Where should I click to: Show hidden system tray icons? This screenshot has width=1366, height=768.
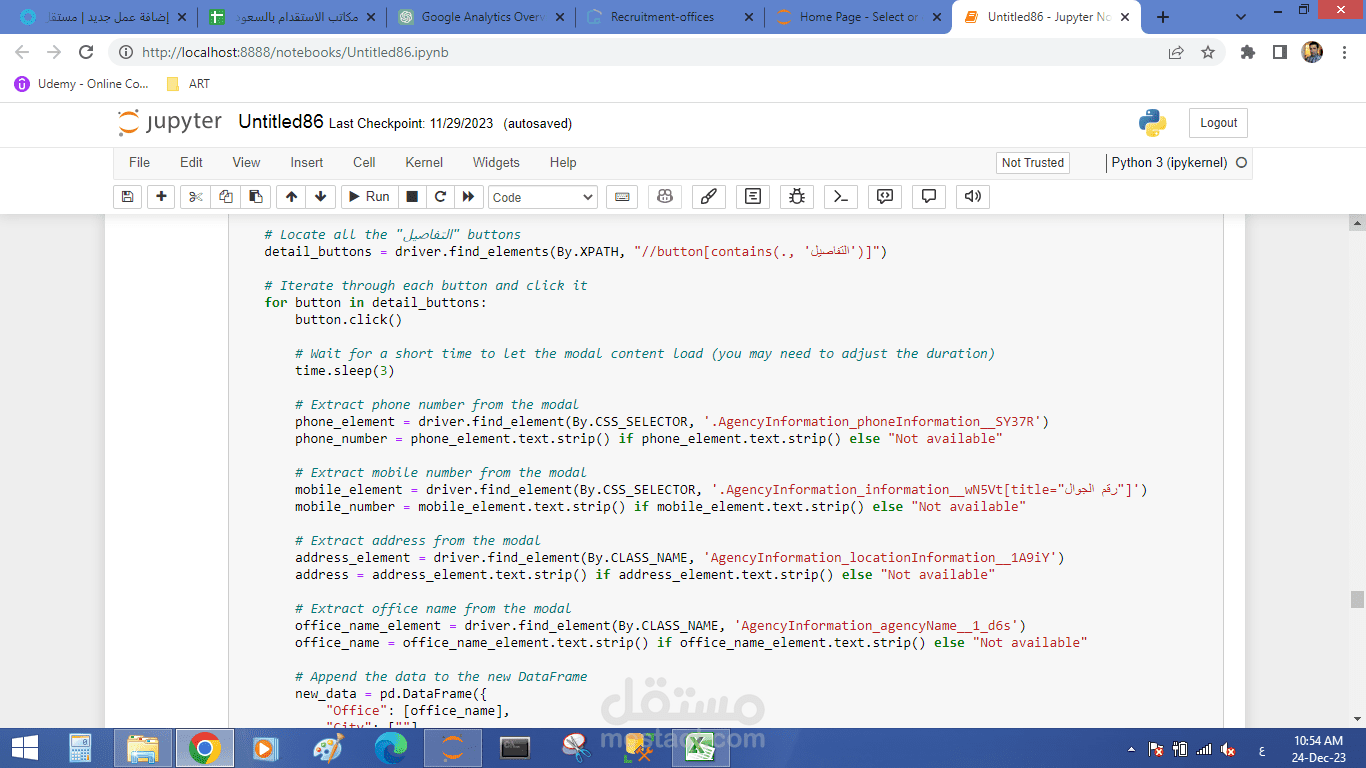click(1131, 748)
